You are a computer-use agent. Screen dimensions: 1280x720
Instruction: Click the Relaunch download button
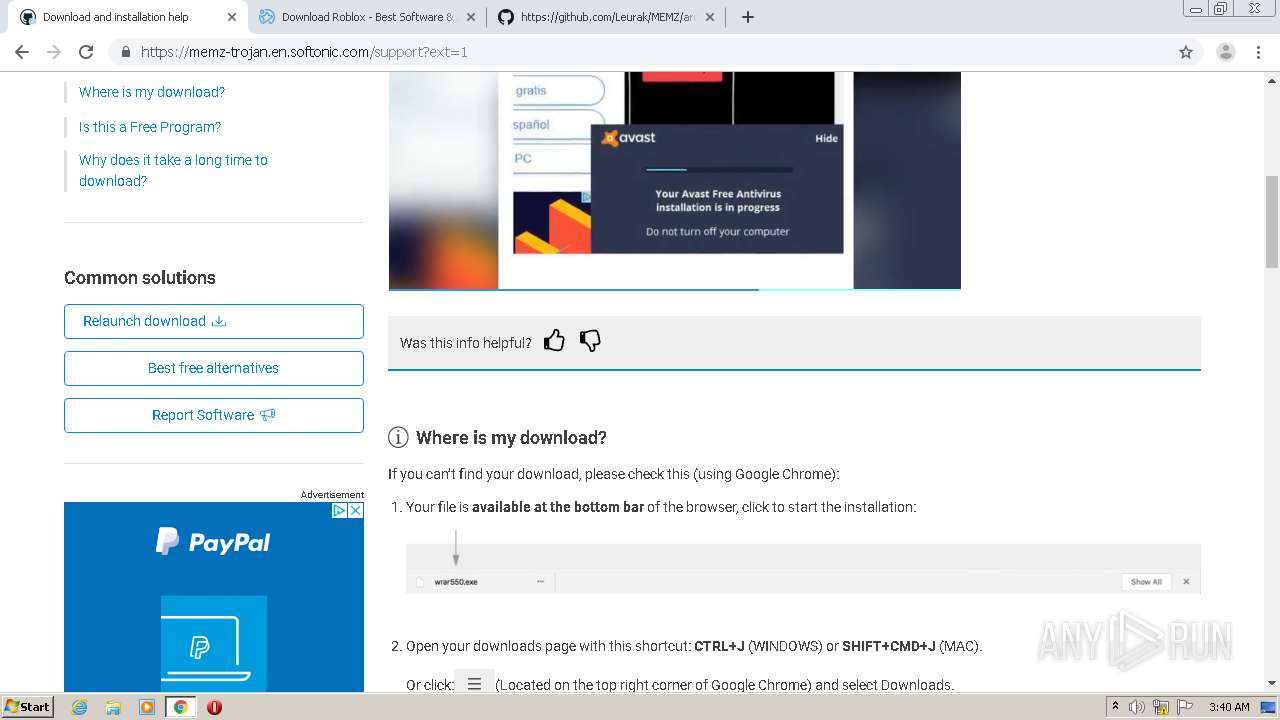214,321
